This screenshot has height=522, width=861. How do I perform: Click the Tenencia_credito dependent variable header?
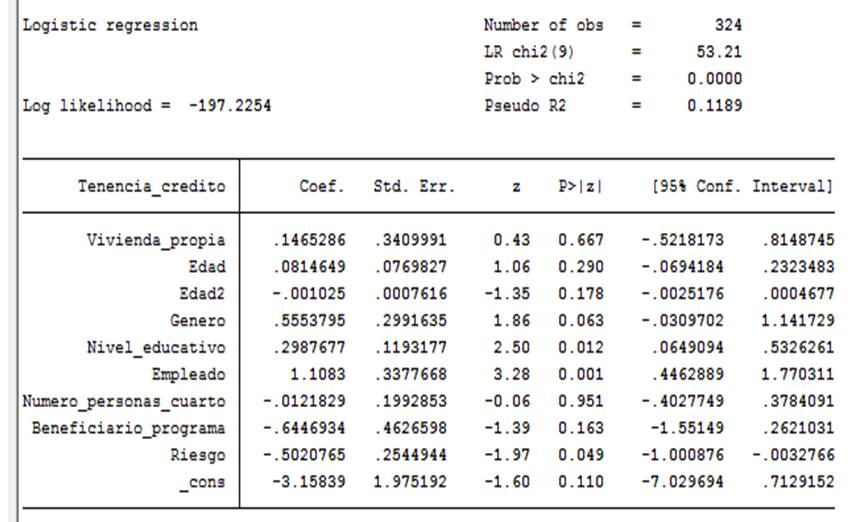click(152, 187)
